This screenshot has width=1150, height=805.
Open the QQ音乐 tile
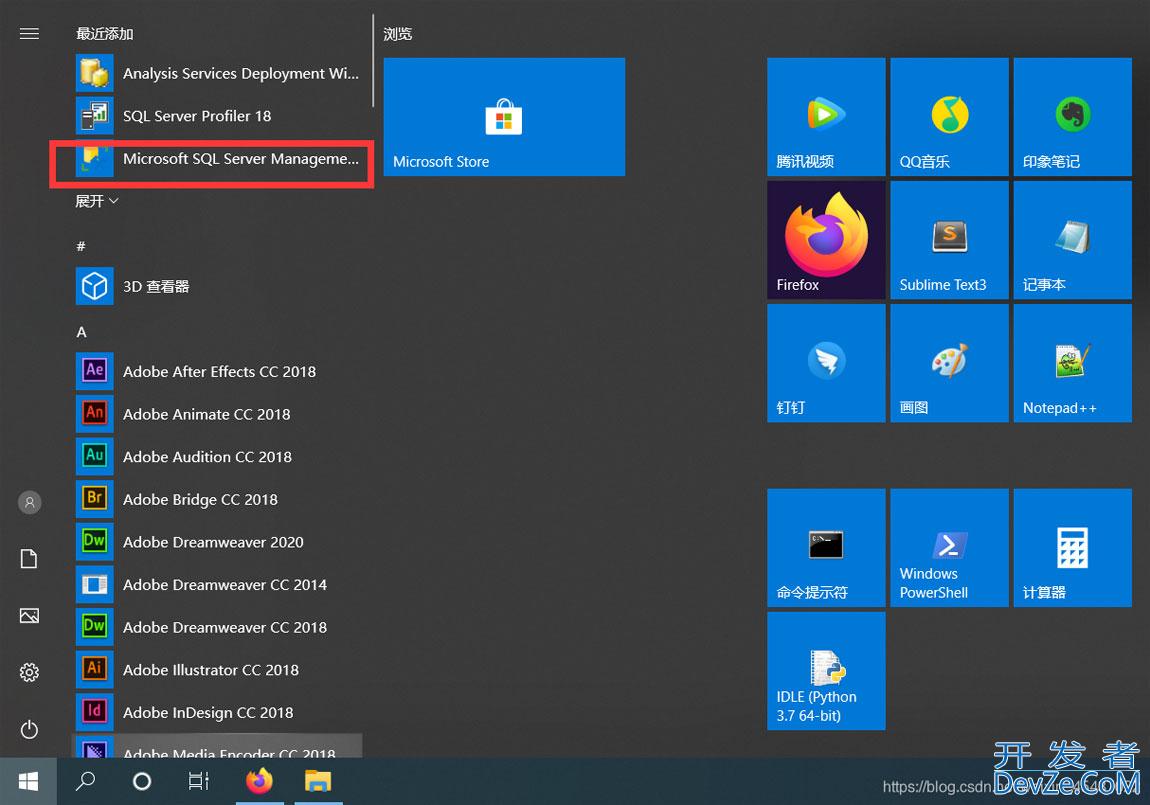(949, 117)
